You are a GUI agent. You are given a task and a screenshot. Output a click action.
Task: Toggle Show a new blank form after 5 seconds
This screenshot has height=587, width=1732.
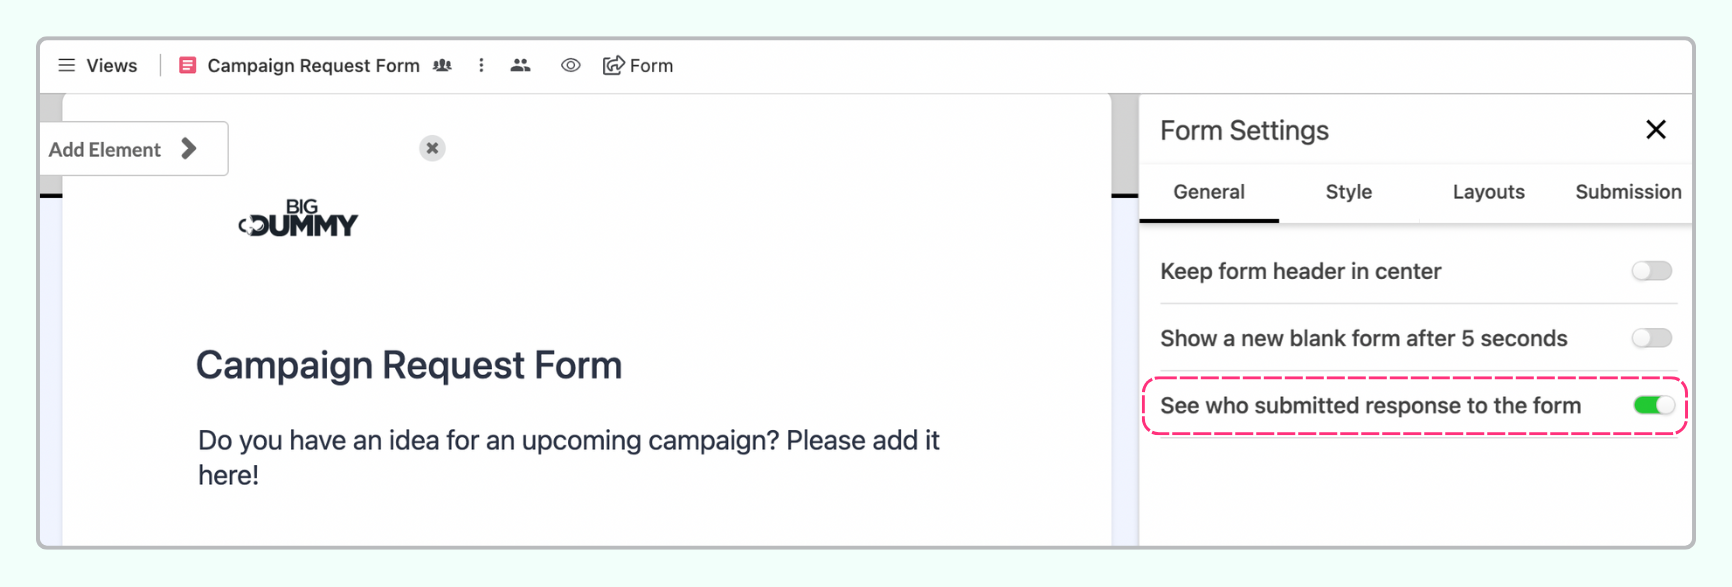point(1652,338)
